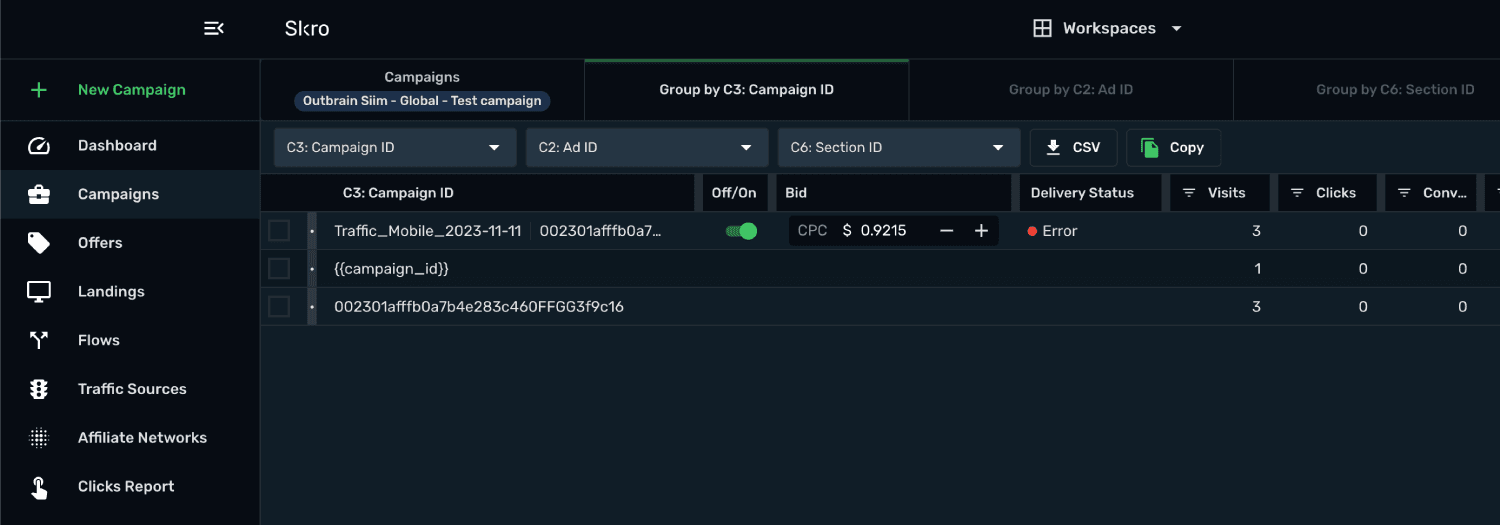
Task: Click the Landings monitor icon
Action: point(39,292)
